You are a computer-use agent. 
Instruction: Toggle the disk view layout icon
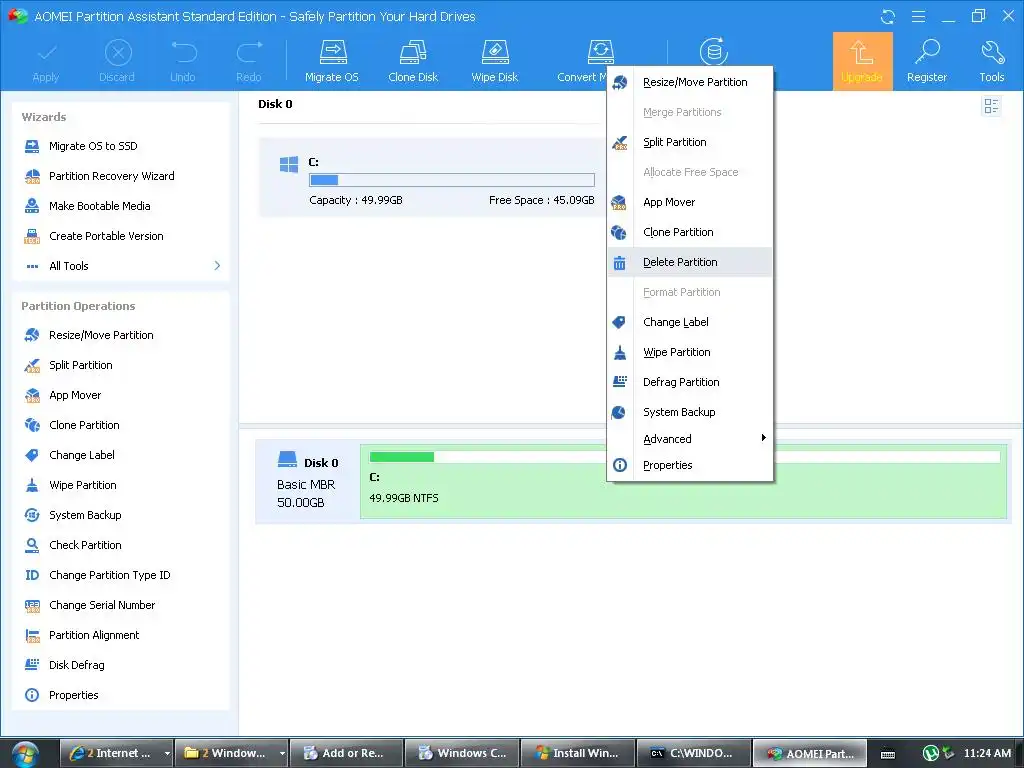coord(991,106)
